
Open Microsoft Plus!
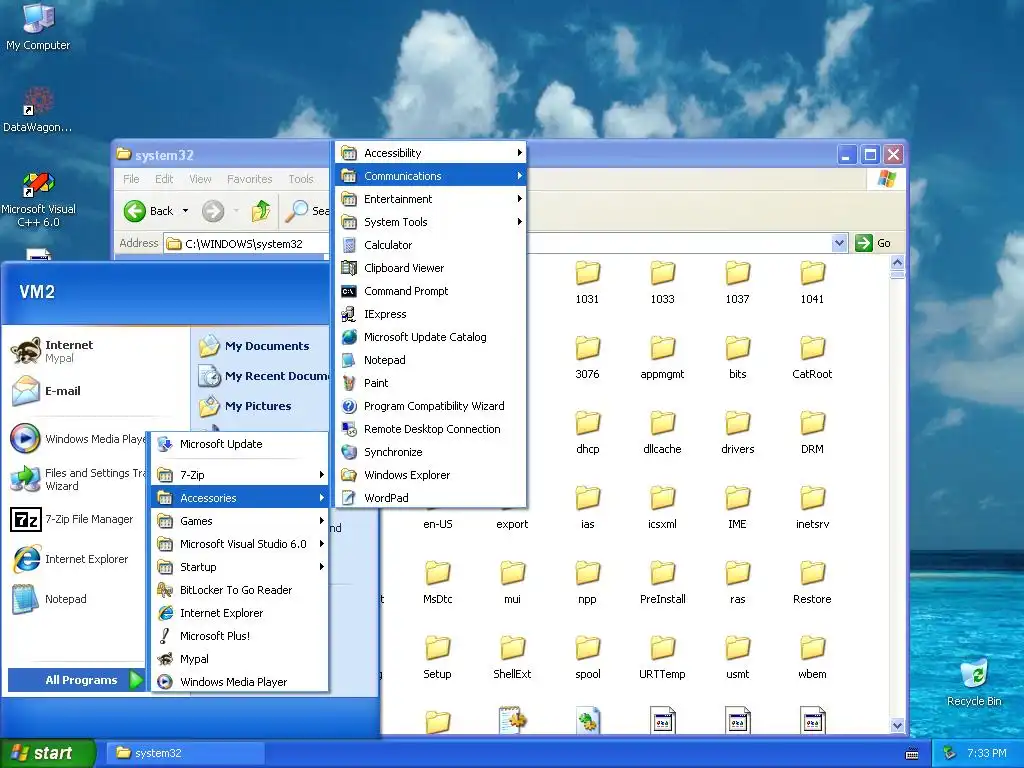pos(240,635)
